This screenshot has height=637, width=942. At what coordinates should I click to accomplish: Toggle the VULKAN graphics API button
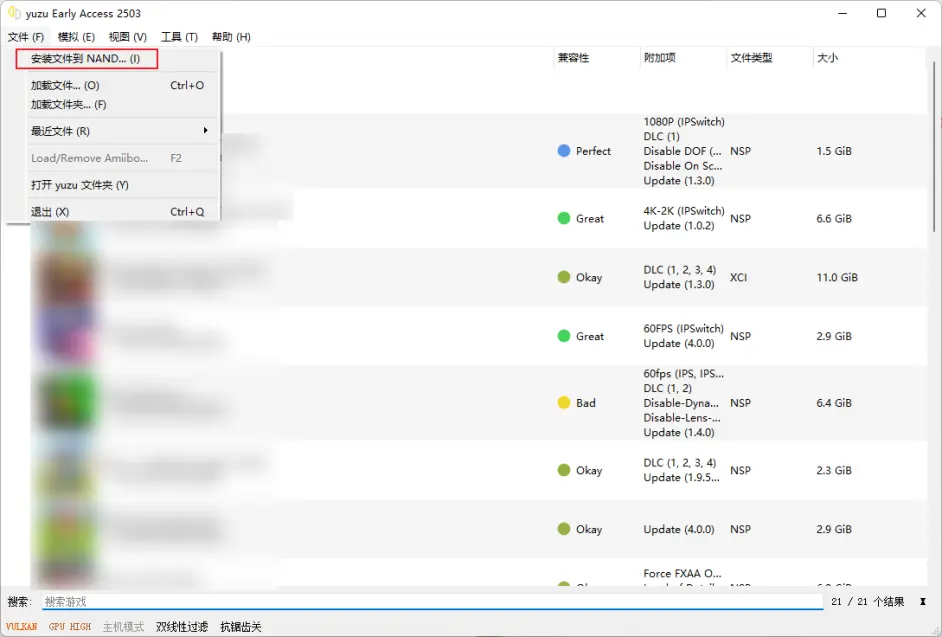(22, 627)
